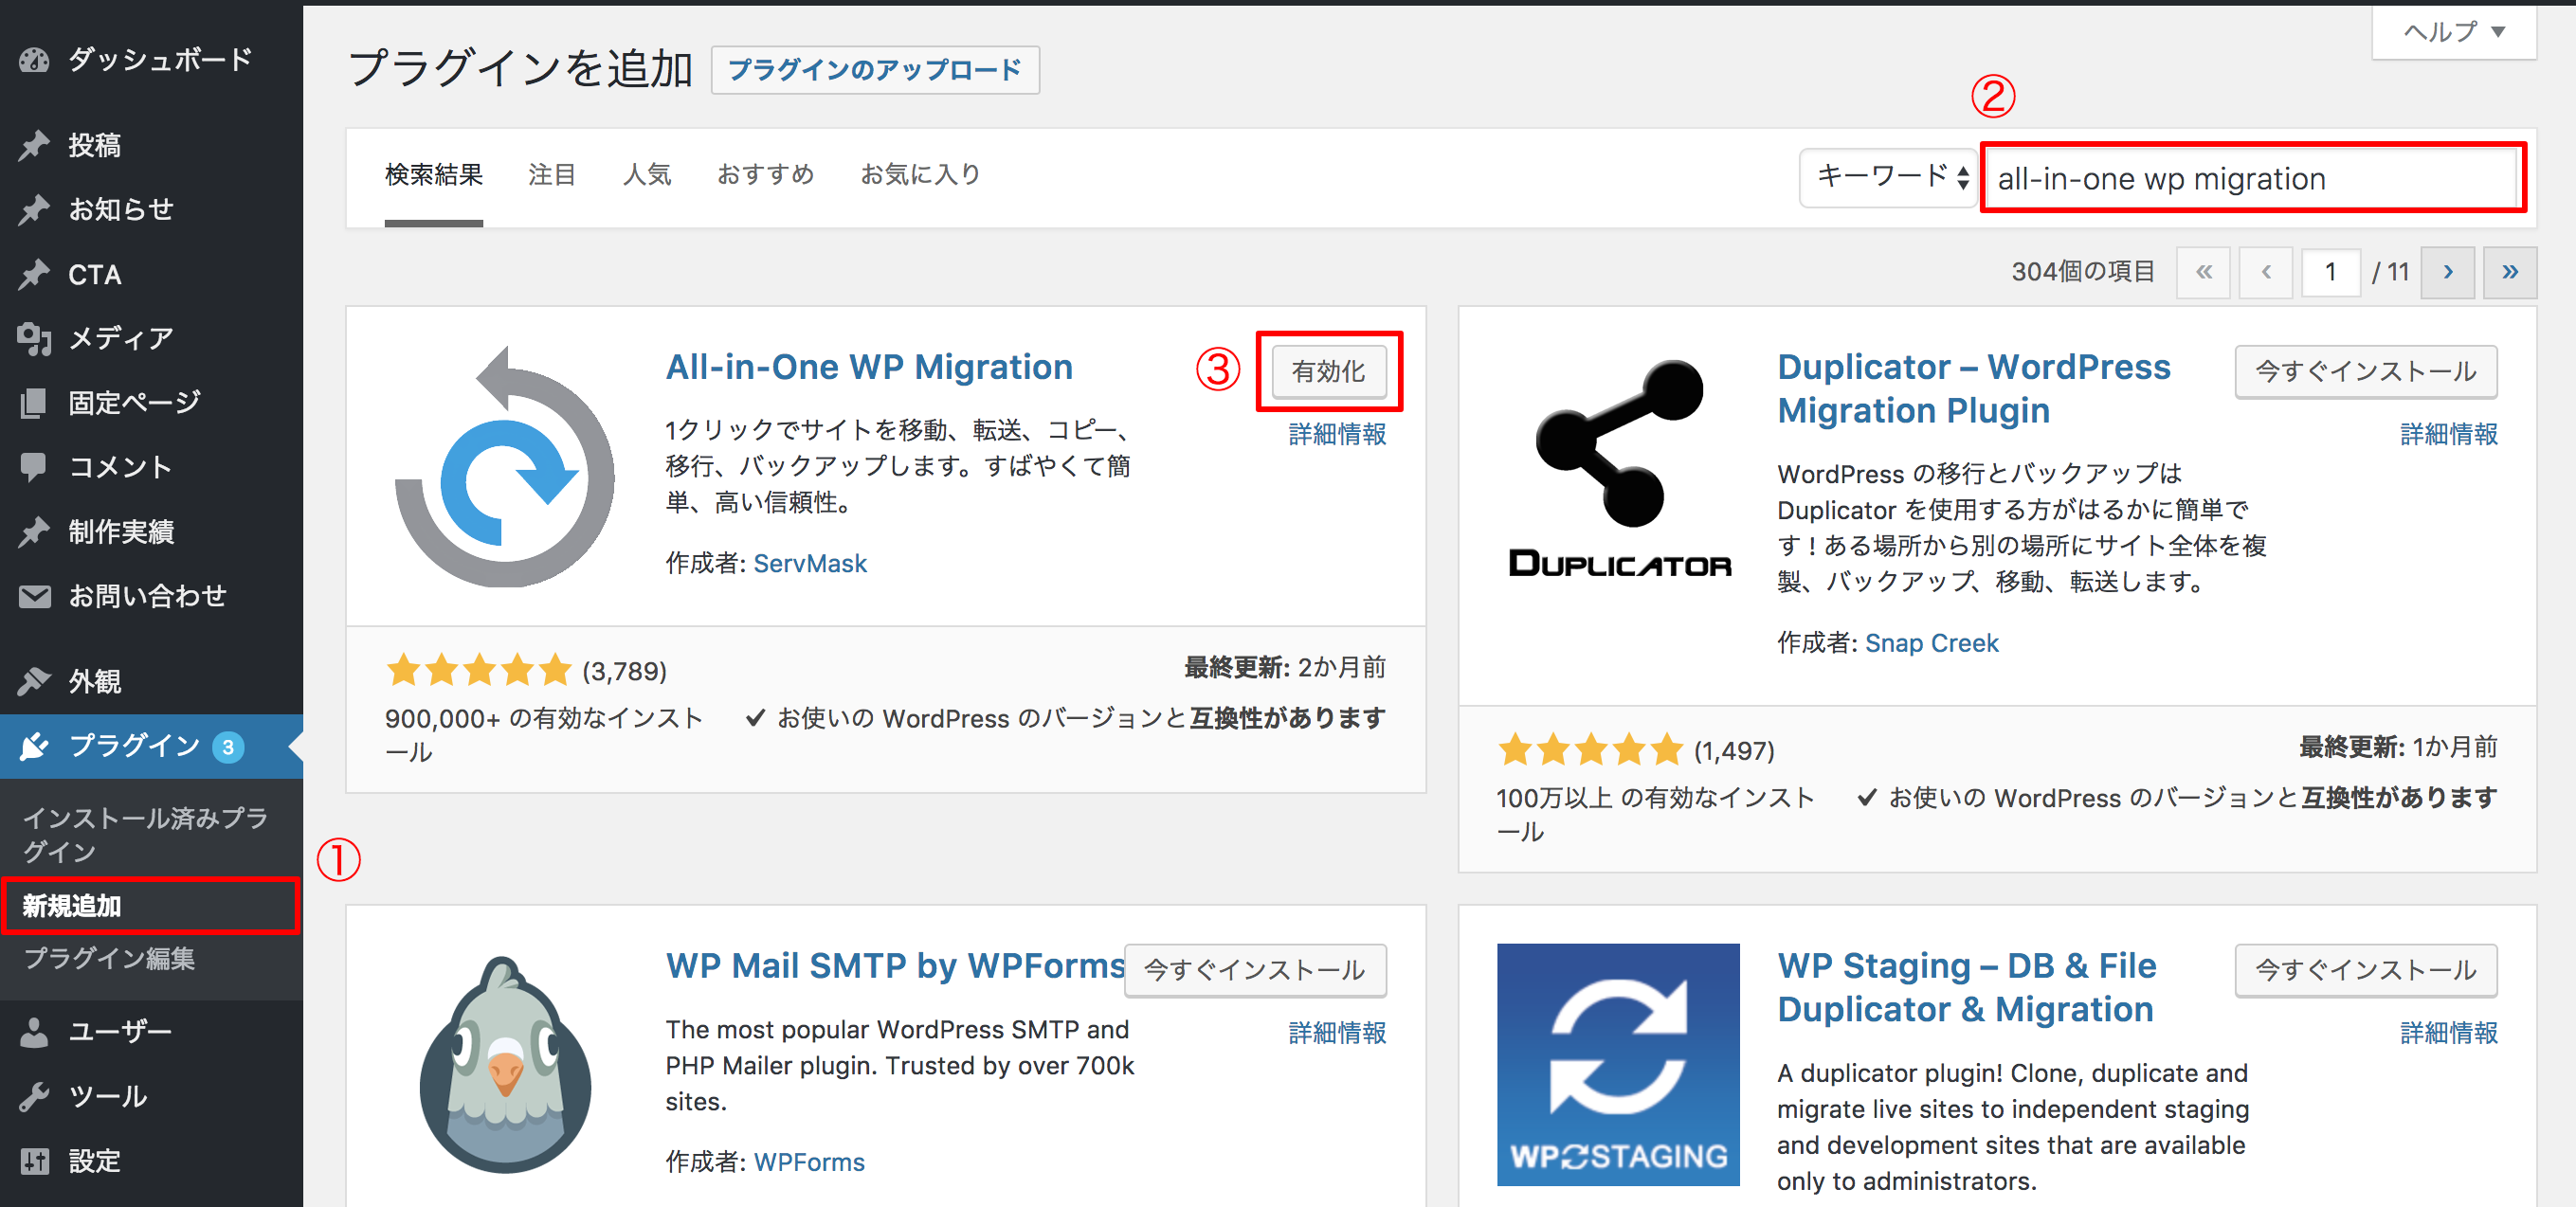This screenshot has width=2576, height=1207.
Task: Click the お問い合わせ envelope icon
Action: coord(34,597)
